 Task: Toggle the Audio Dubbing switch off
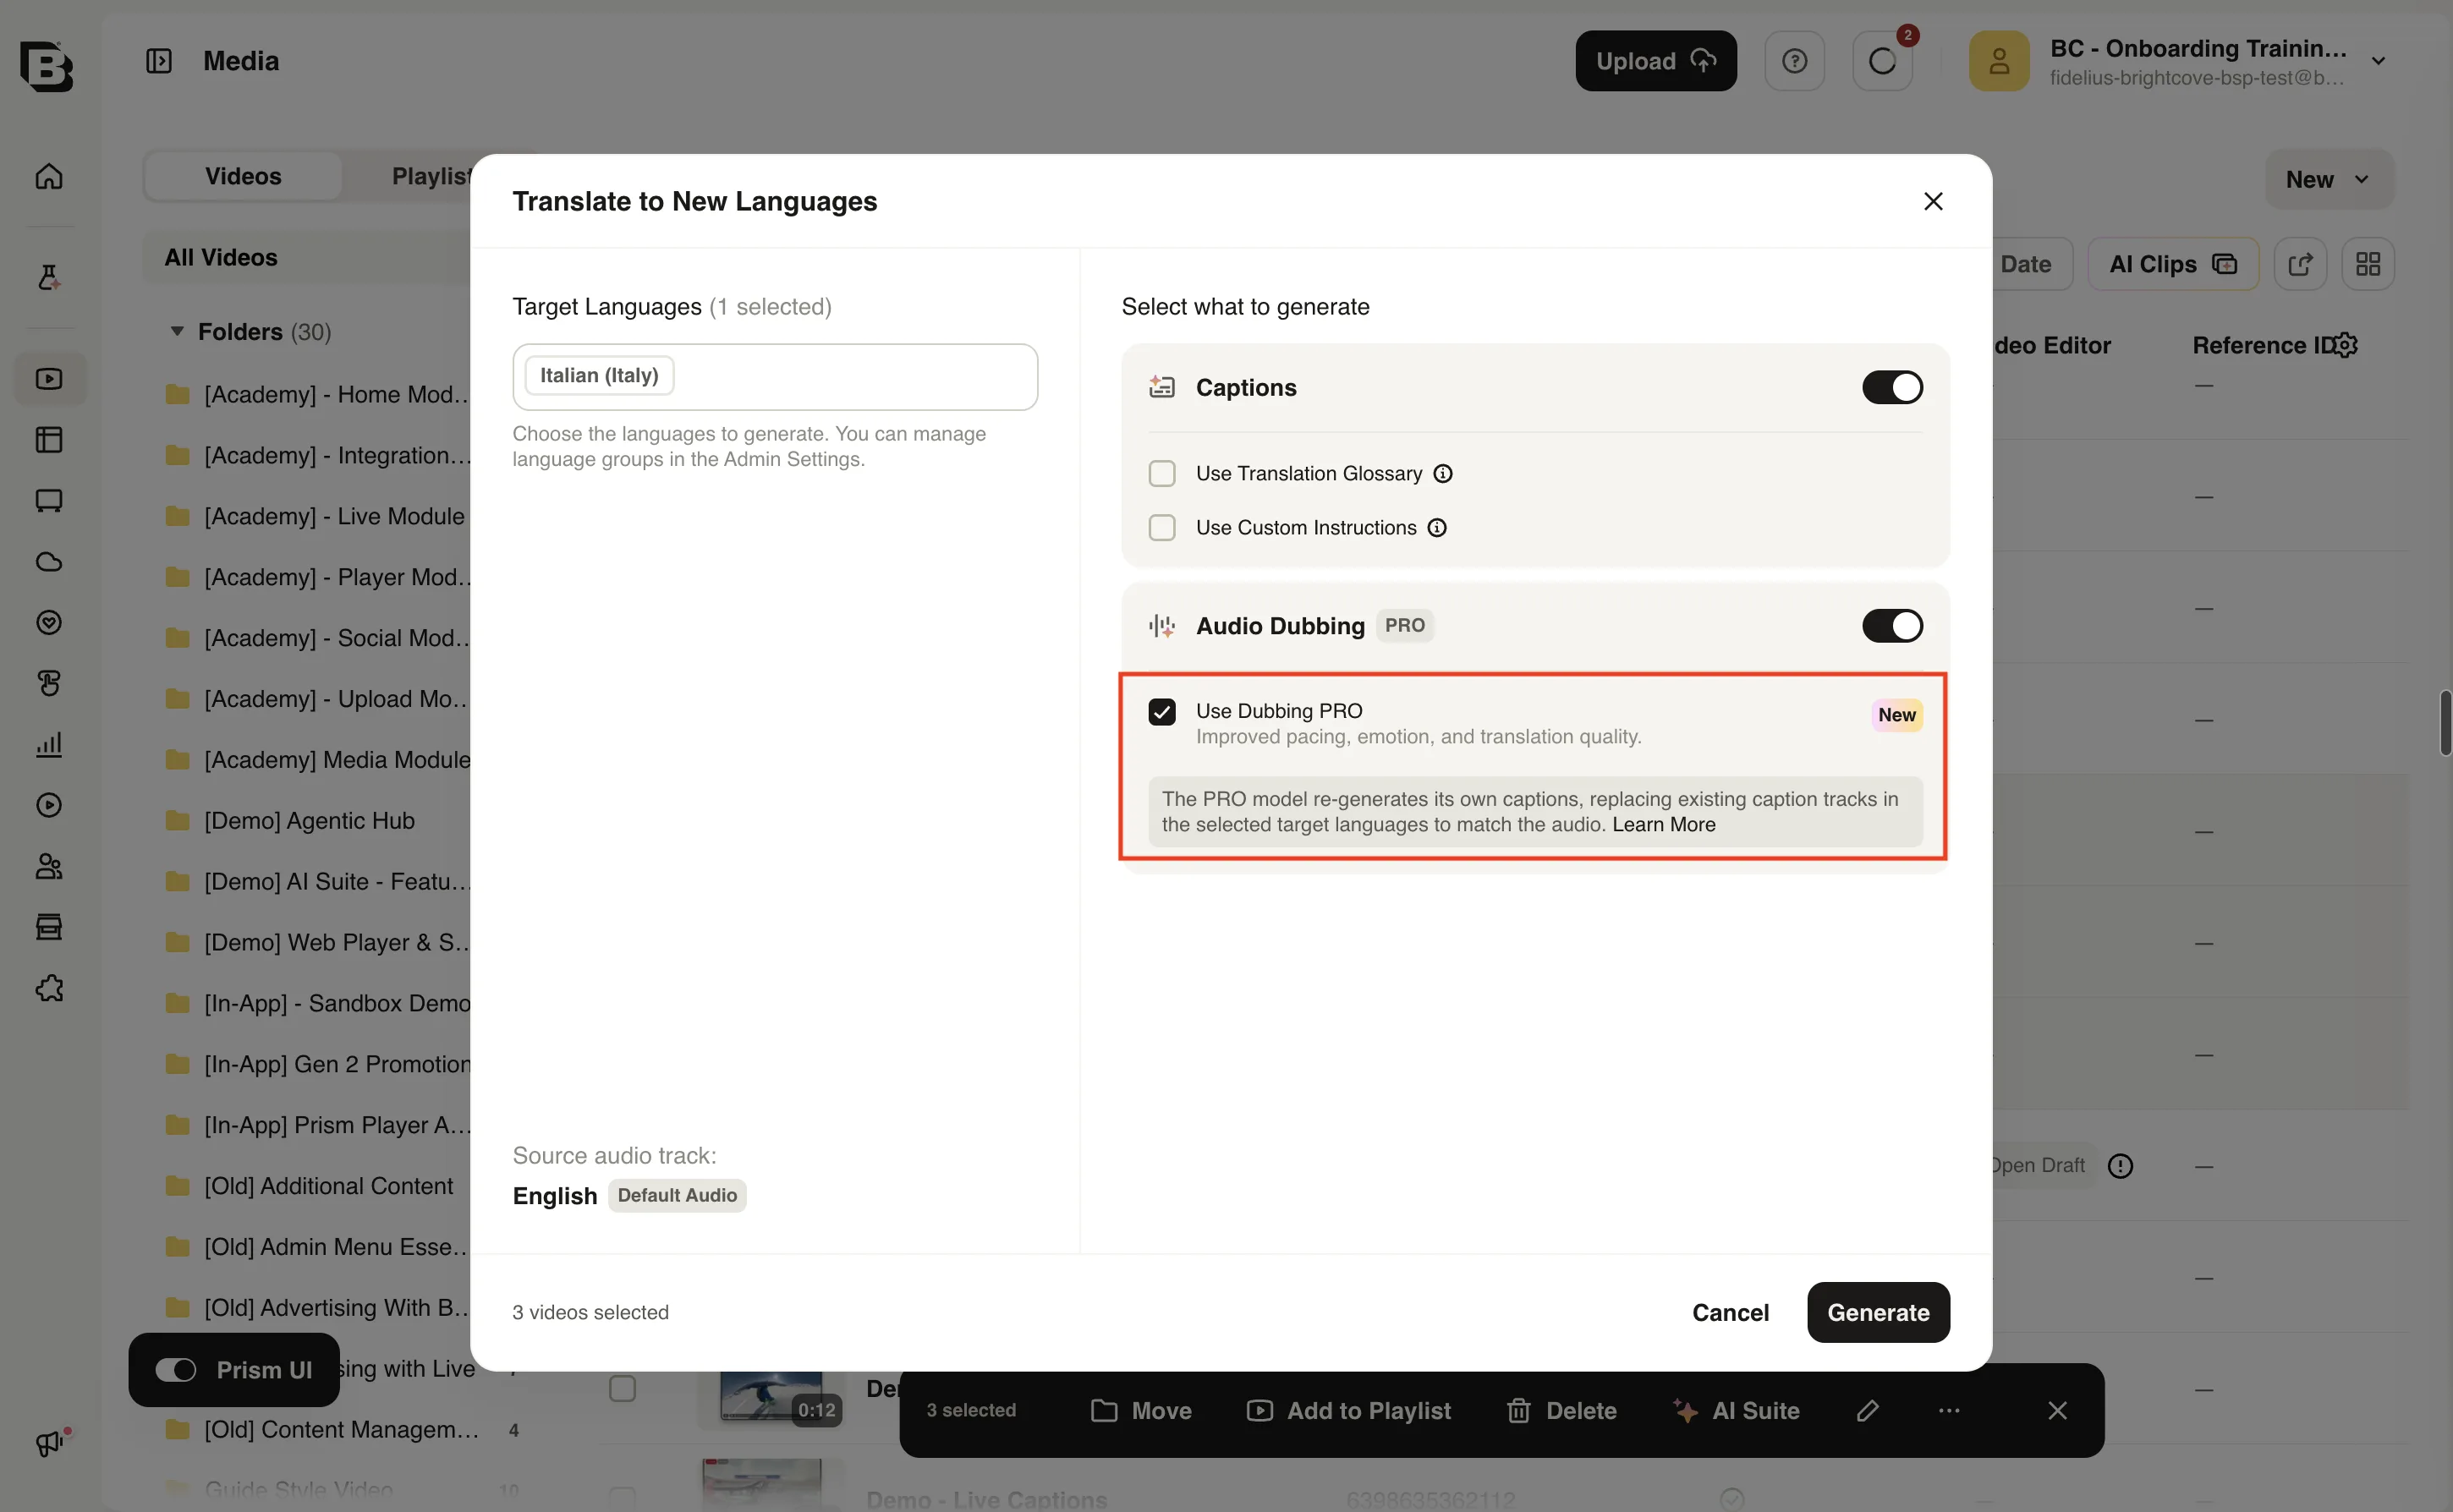click(x=1892, y=626)
